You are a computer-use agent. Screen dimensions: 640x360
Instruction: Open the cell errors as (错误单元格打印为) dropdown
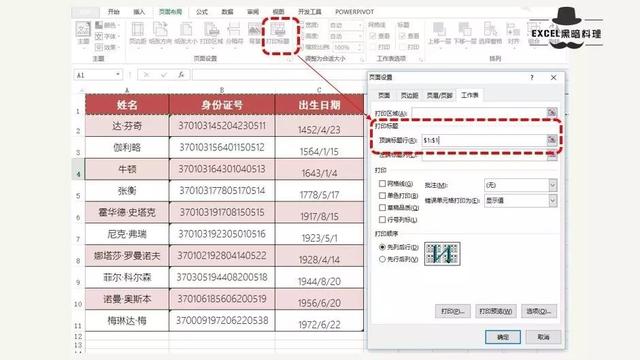coord(520,201)
